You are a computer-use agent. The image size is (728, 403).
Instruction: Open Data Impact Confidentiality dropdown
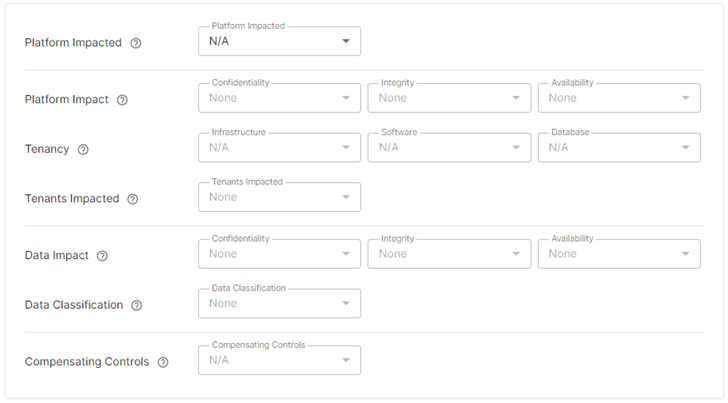[280, 254]
